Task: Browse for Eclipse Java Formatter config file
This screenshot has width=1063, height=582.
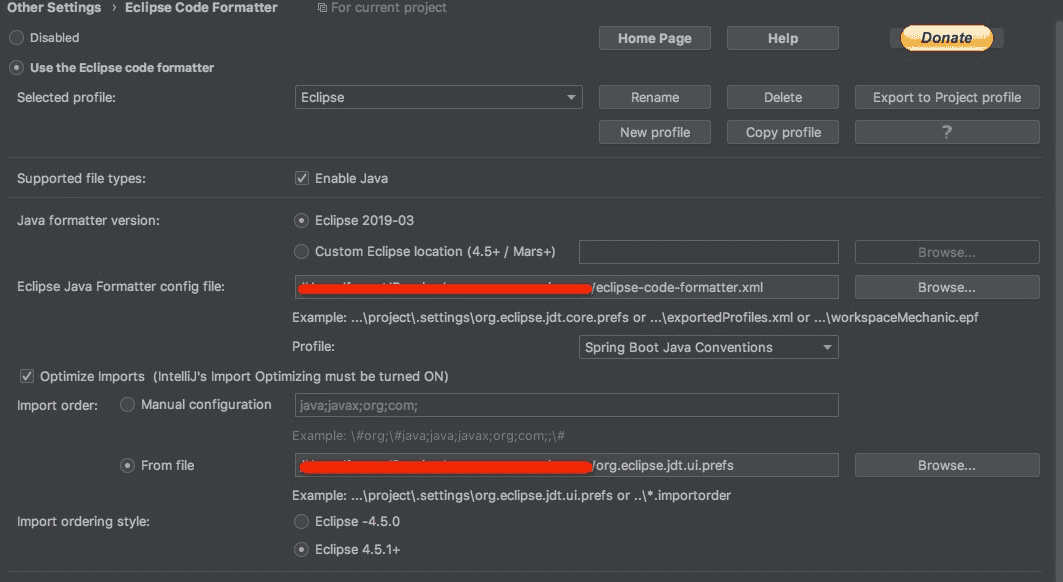Action: point(947,287)
